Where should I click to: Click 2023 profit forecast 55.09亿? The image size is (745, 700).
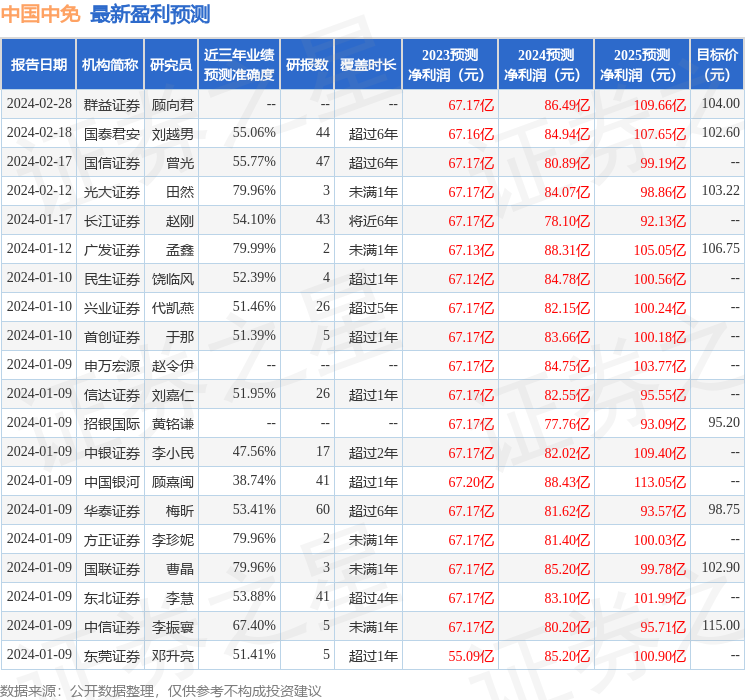[x=471, y=656]
